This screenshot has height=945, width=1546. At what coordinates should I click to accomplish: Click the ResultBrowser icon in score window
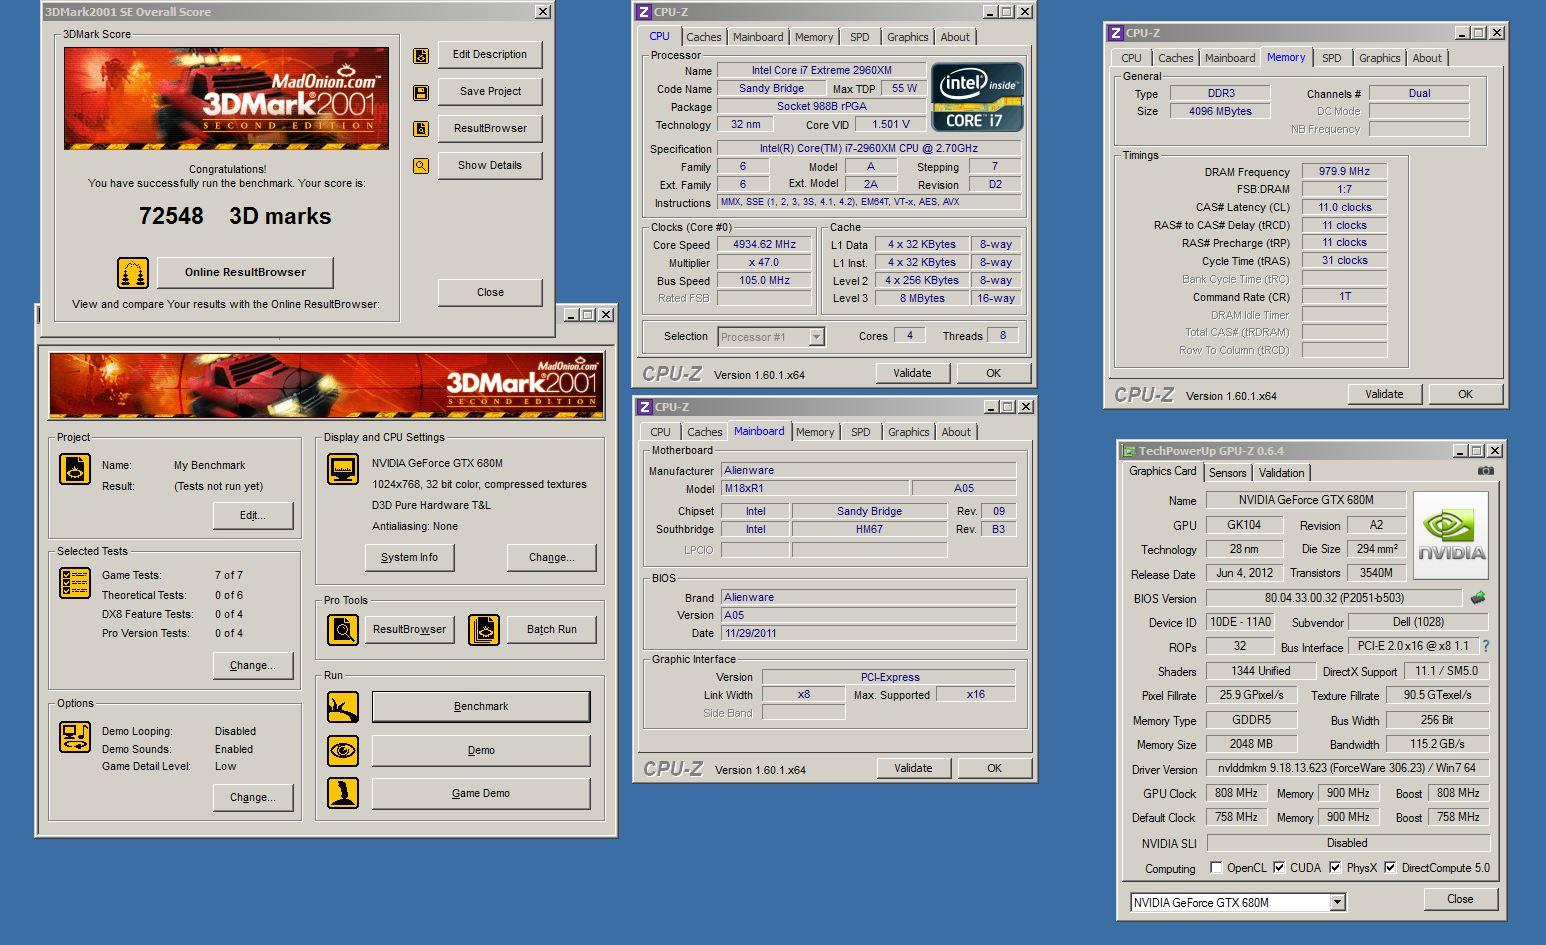click(421, 129)
